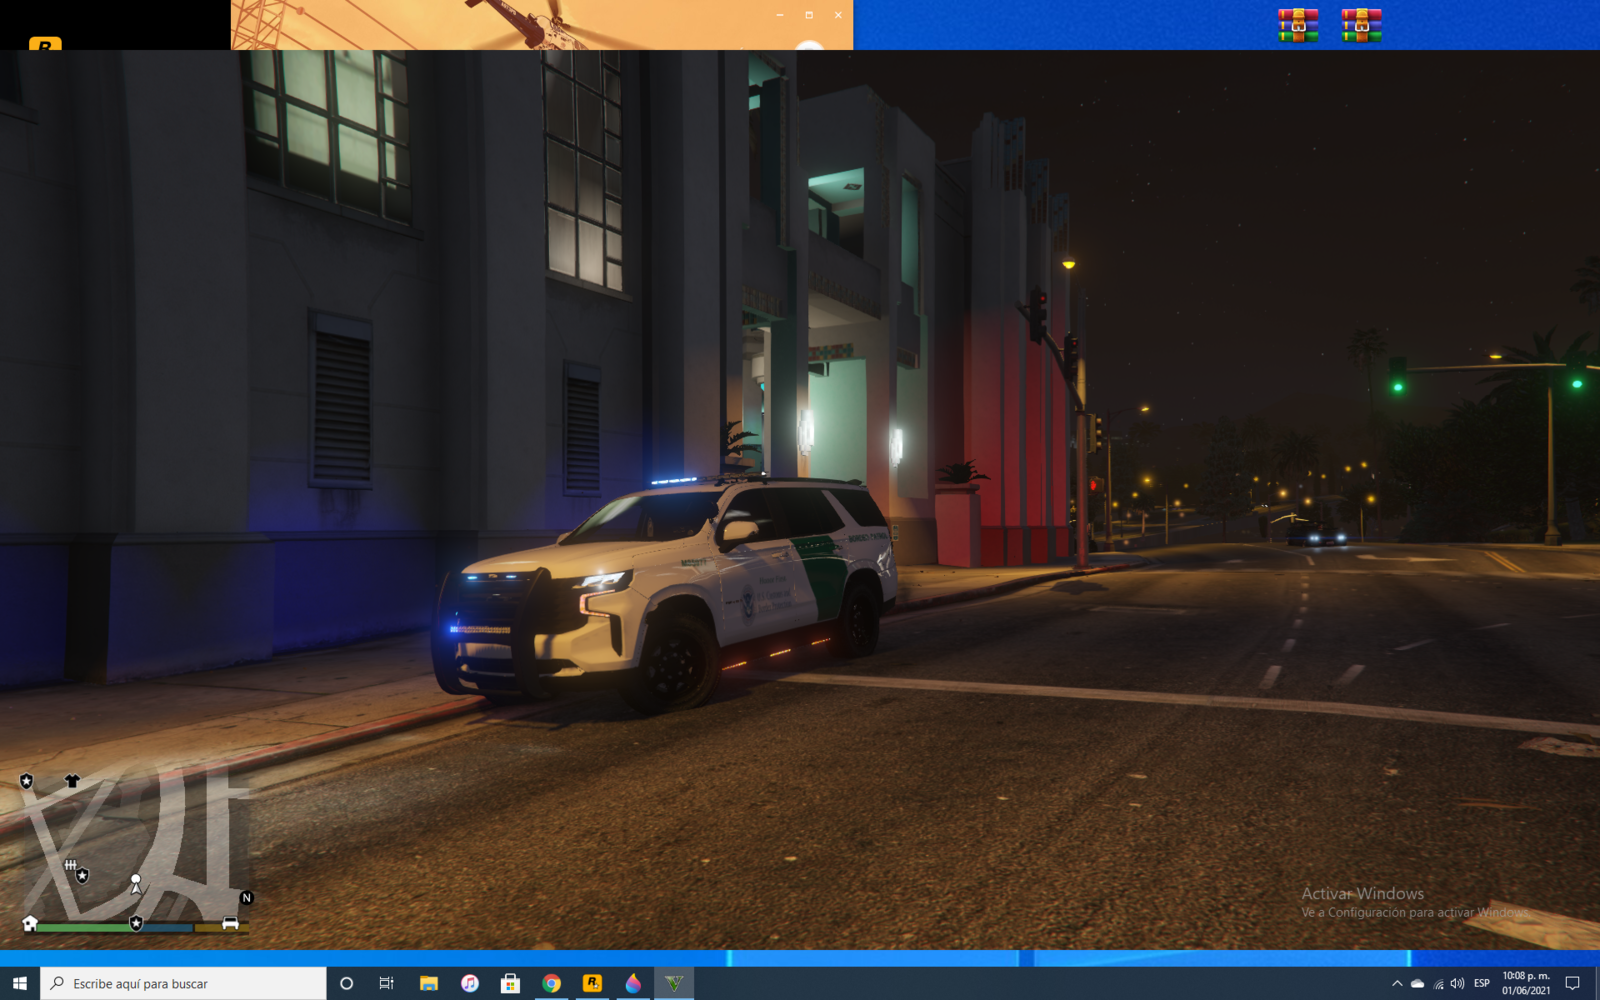The width and height of the screenshot is (1600, 1000).
Task: Open File Explorer from the taskbar
Action: point(429,983)
